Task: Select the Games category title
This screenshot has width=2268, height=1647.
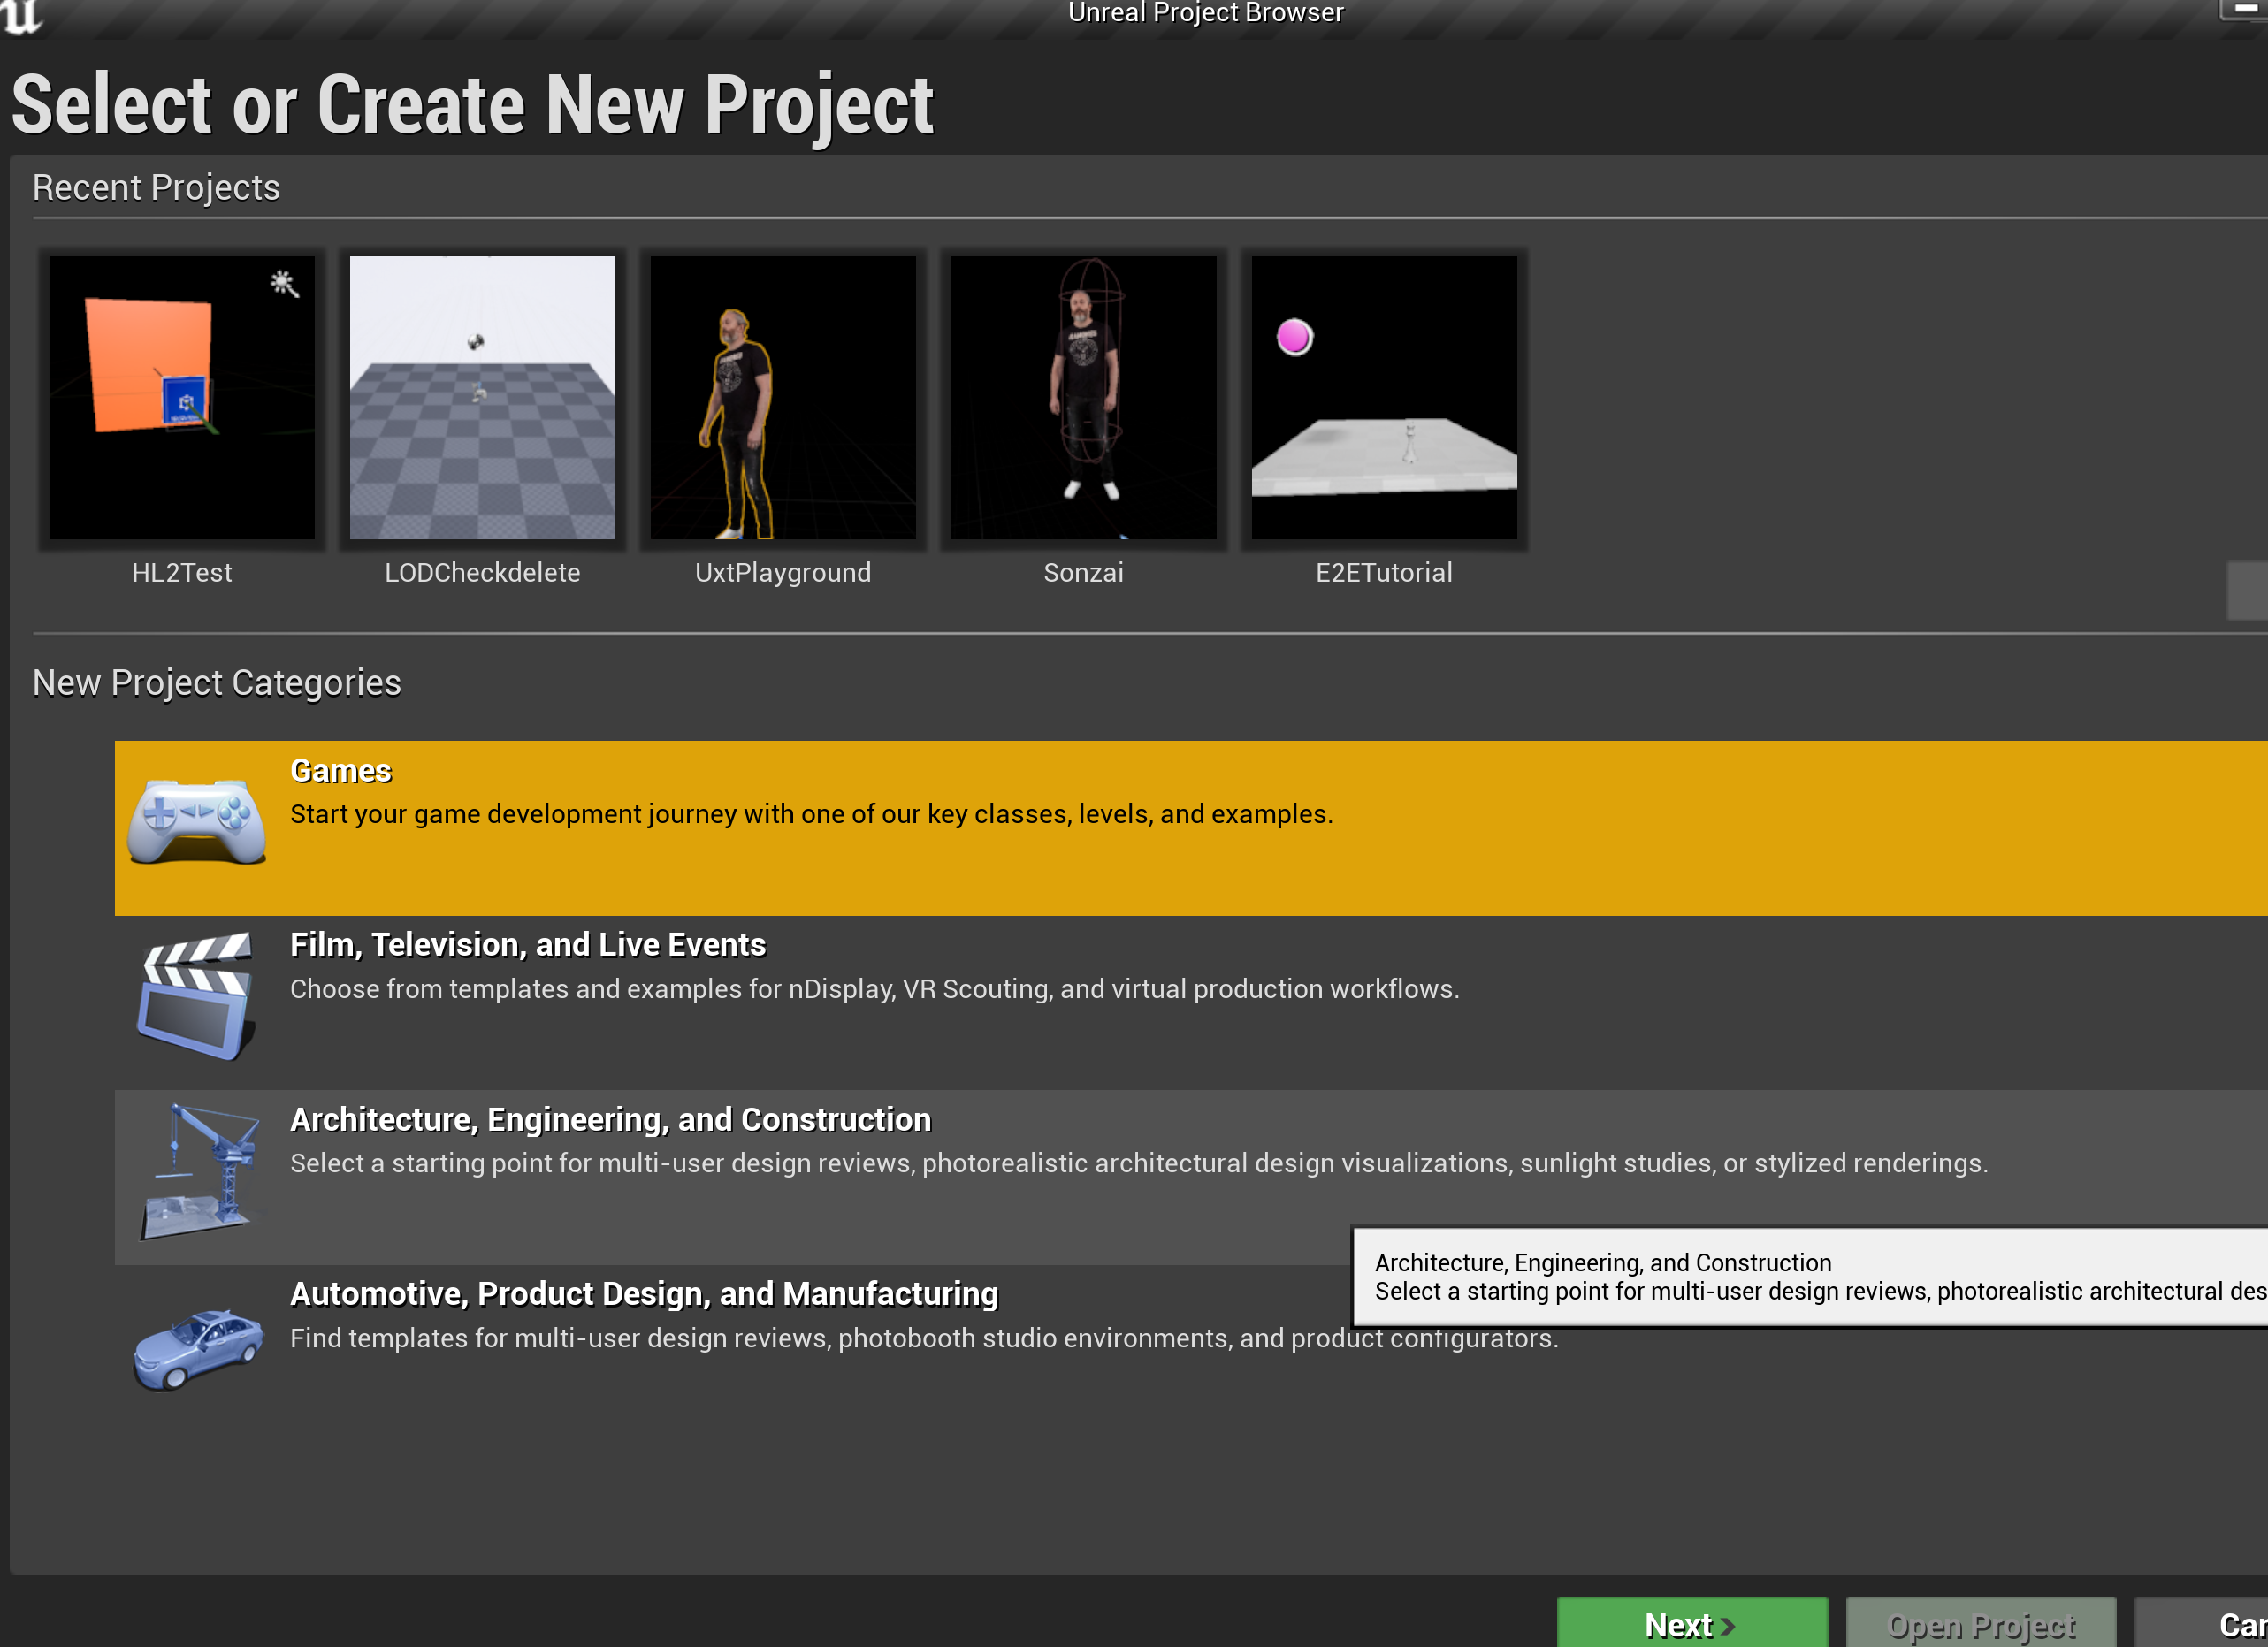Action: pos(341,771)
